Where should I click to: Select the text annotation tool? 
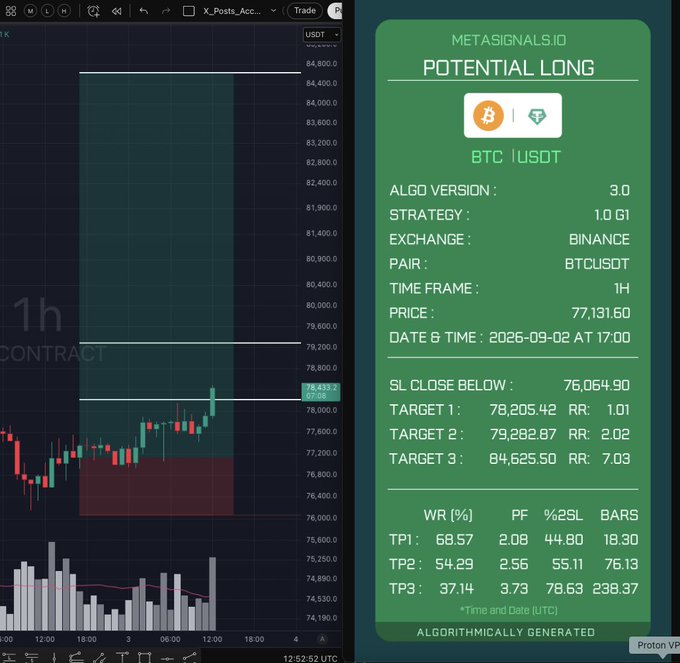(x=122, y=657)
